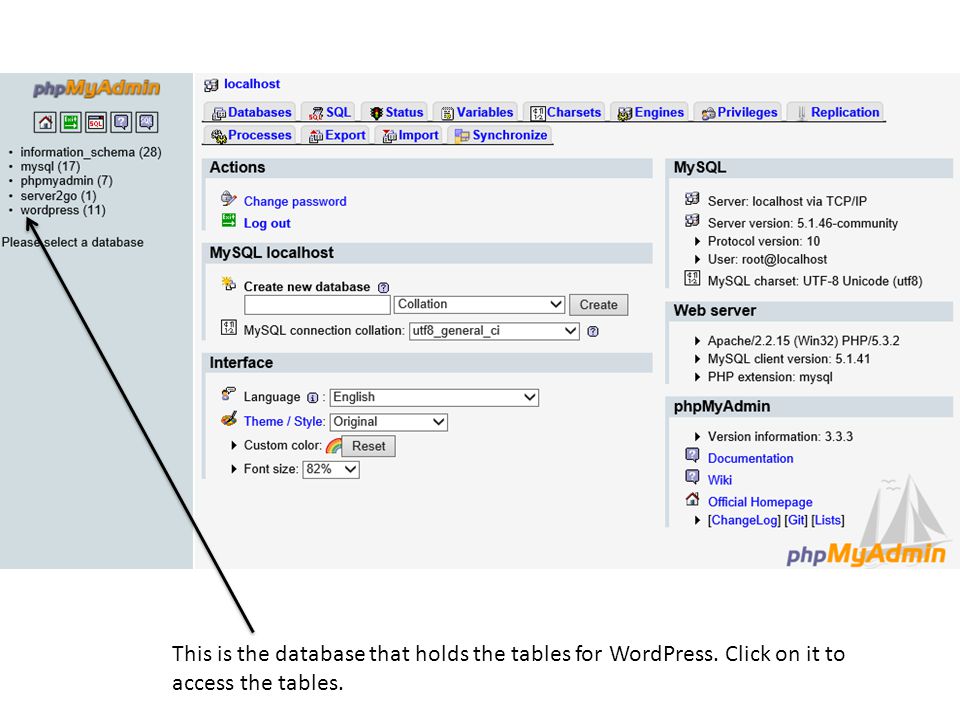Select the mysql database in sidebar

(50, 167)
